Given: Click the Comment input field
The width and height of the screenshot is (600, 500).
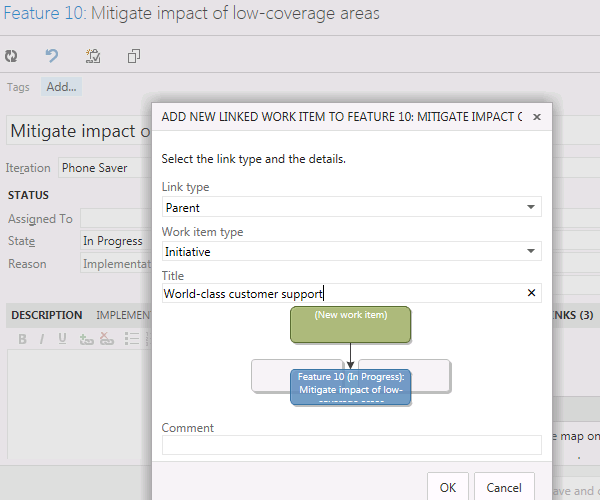Looking at the screenshot, I should (x=352, y=445).
